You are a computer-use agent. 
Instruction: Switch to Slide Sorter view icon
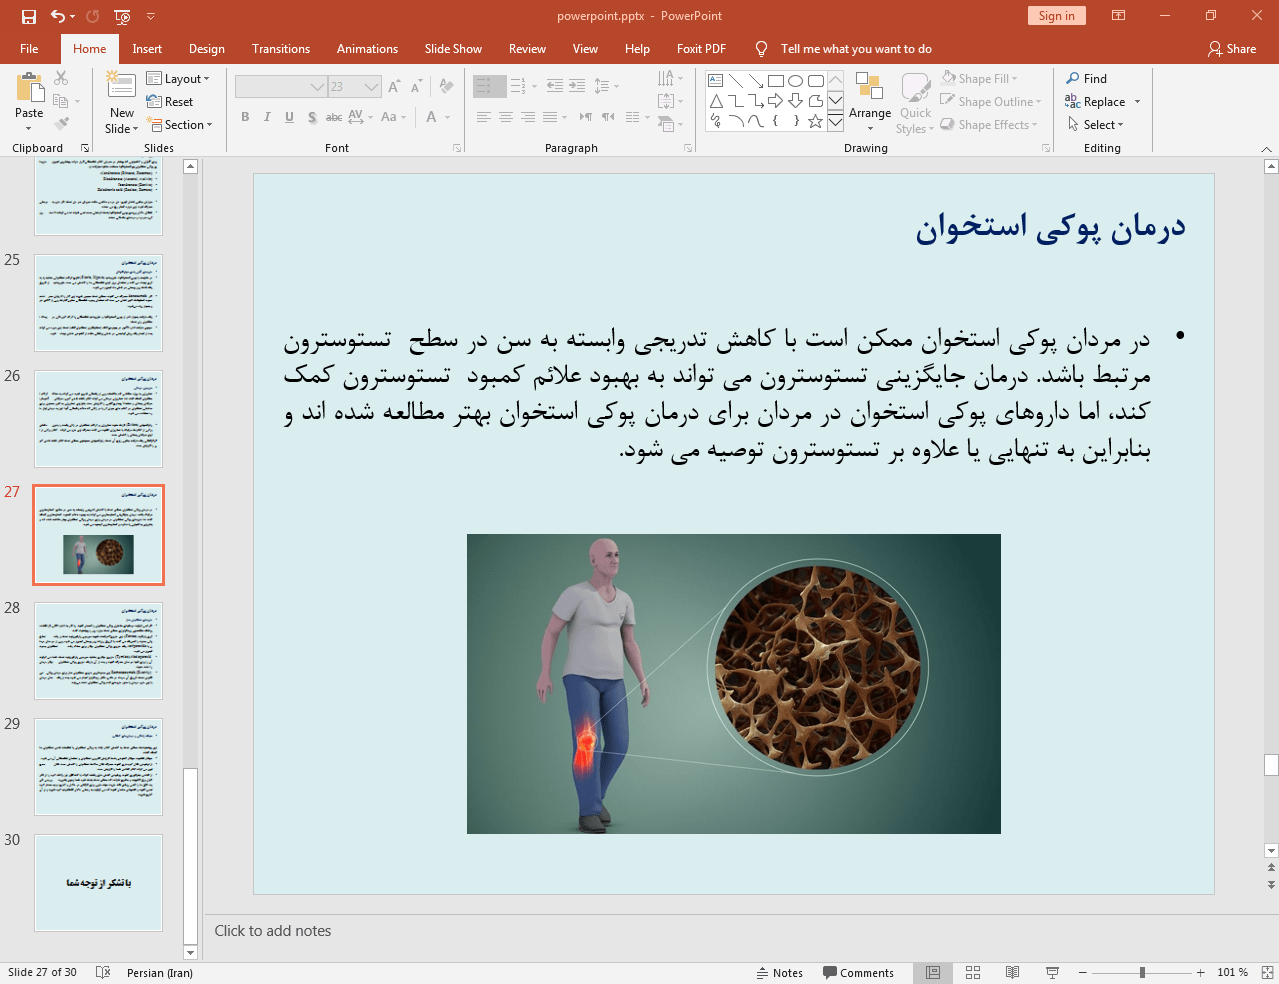tap(973, 972)
